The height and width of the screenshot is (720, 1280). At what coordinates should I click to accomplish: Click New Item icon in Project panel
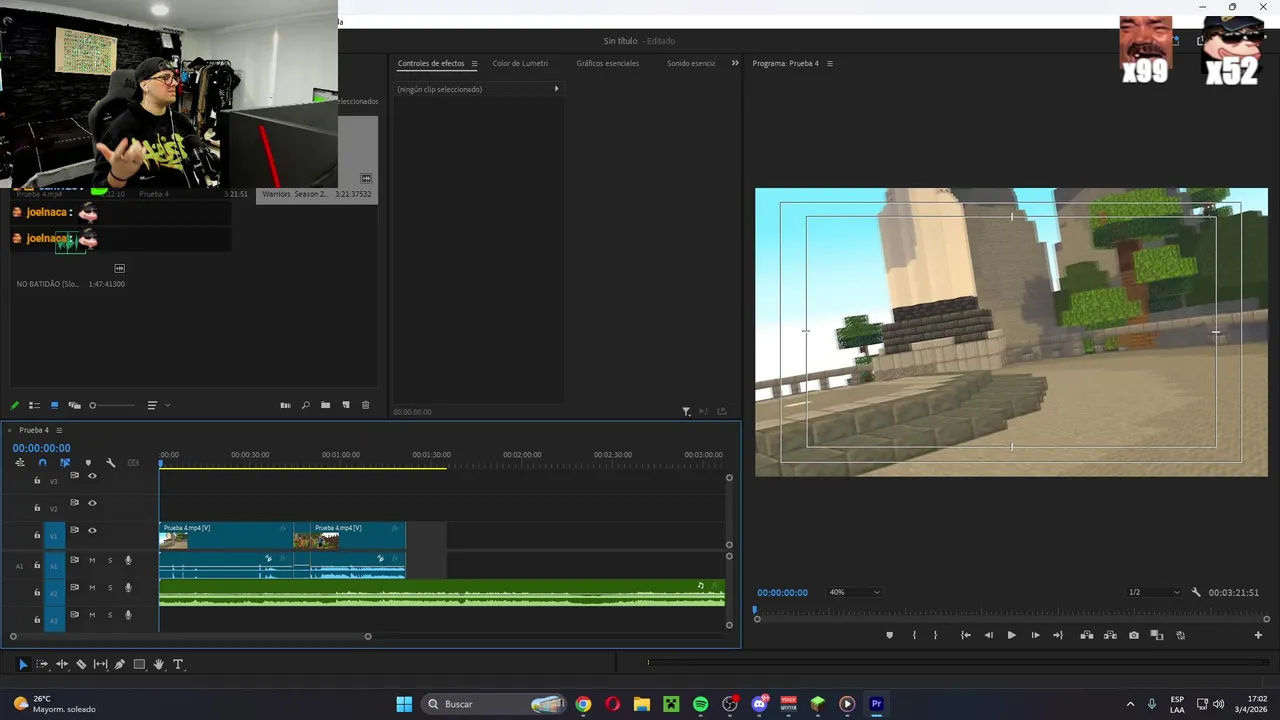point(346,405)
